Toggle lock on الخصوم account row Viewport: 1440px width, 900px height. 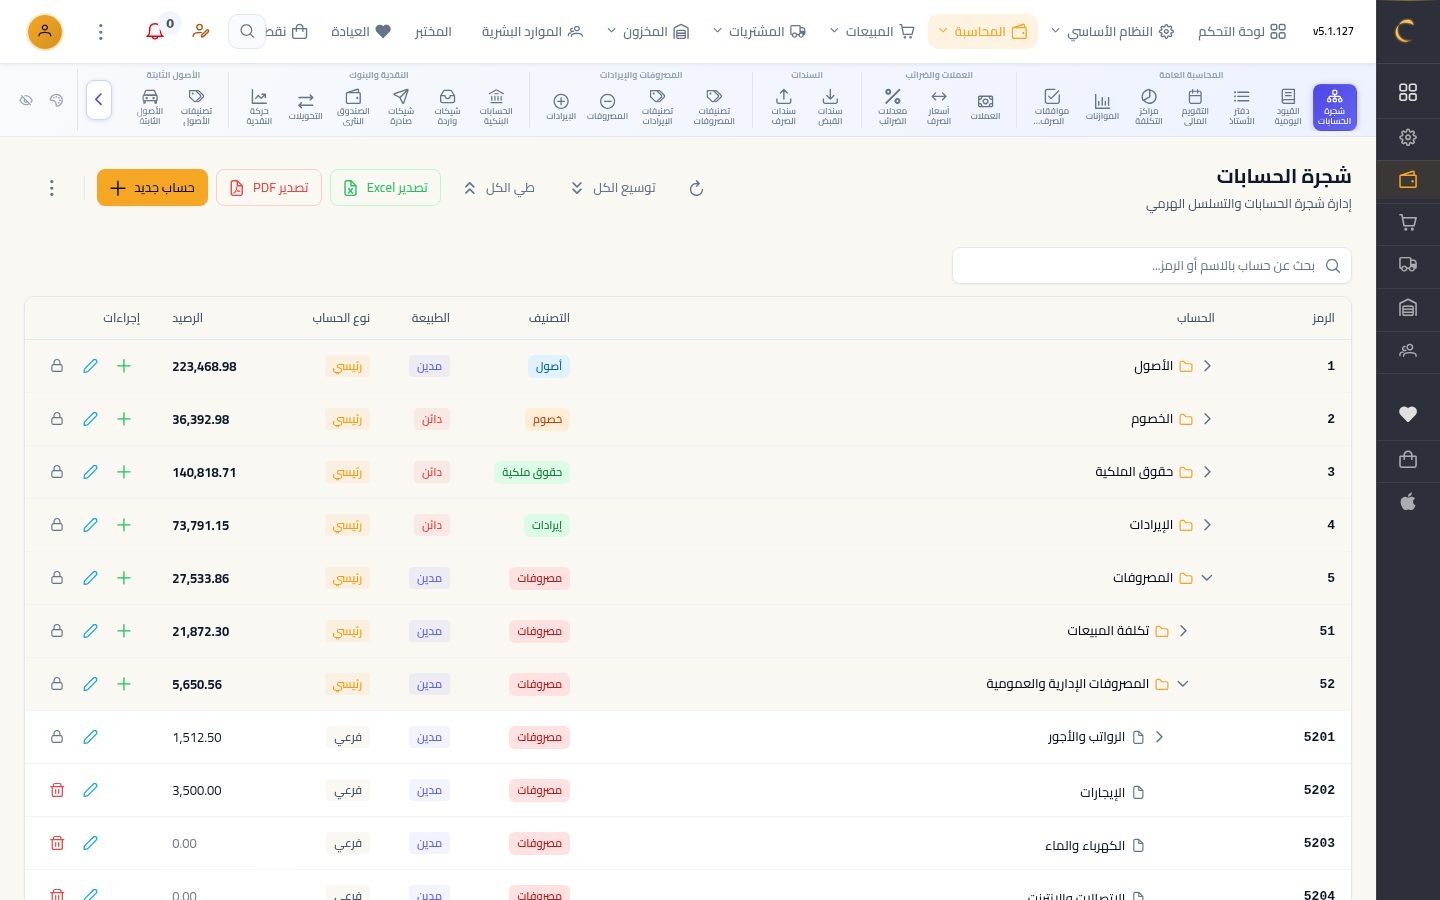[57, 419]
